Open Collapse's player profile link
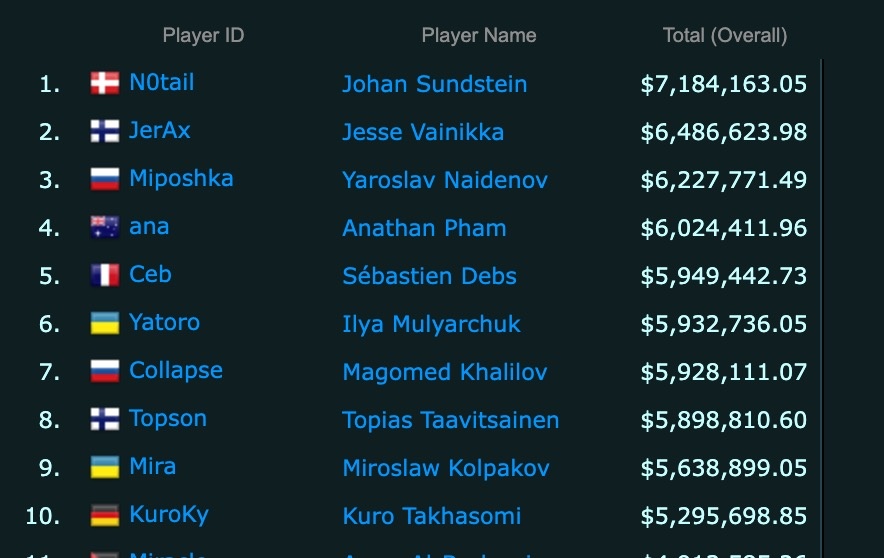Viewport: 884px width, 558px height. pyautogui.click(x=176, y=371)
